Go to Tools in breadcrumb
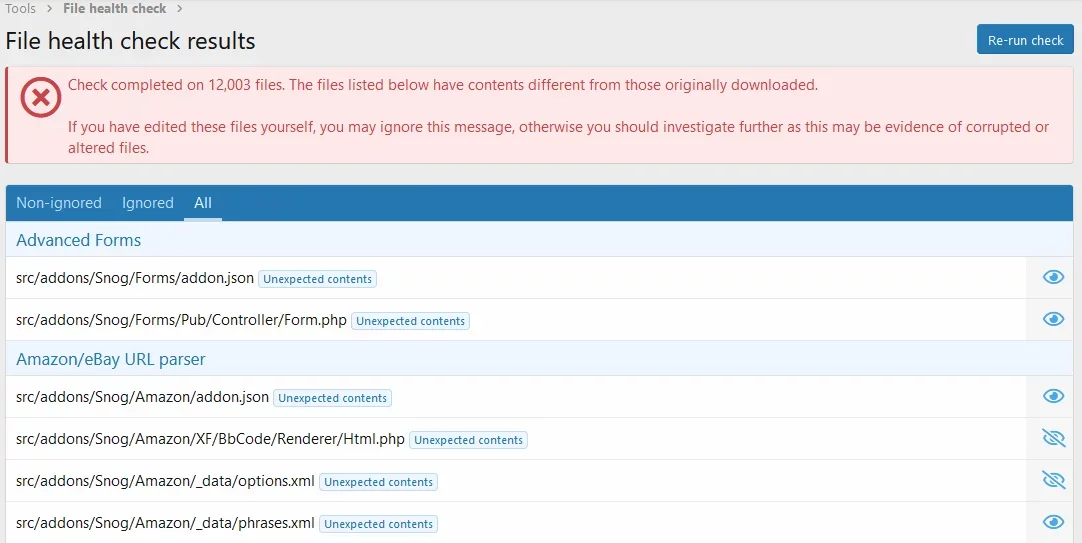Viewport: 1082px width, 543px height. point(21,9)
